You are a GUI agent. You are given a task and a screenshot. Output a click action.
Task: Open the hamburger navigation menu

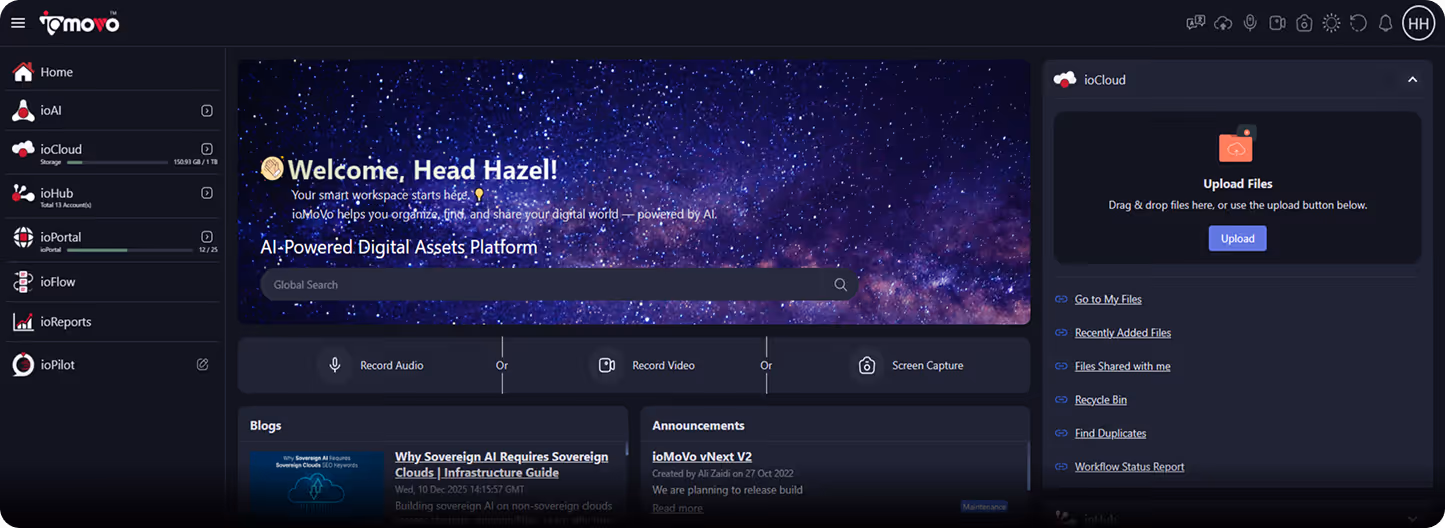click(18, 23)
